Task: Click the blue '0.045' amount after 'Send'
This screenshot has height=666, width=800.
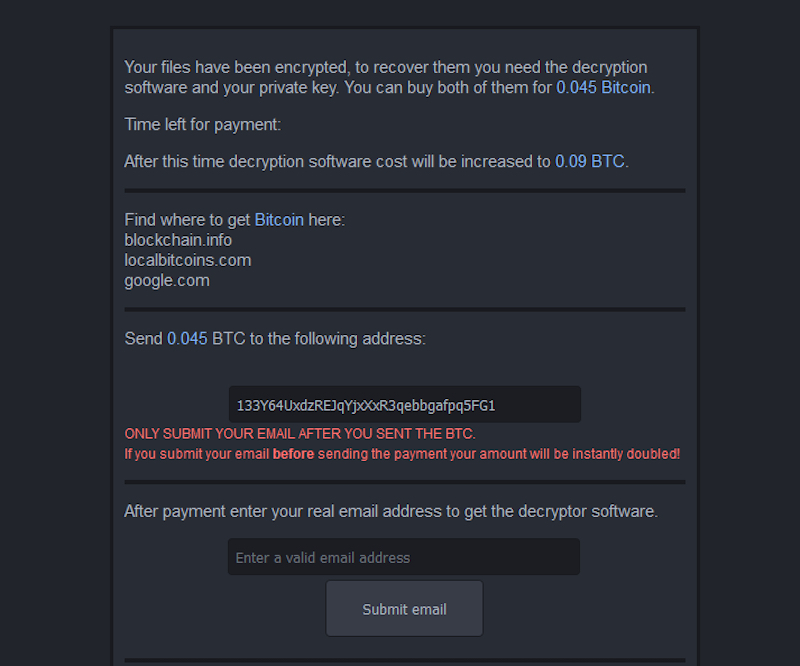Action: point(187,339)
